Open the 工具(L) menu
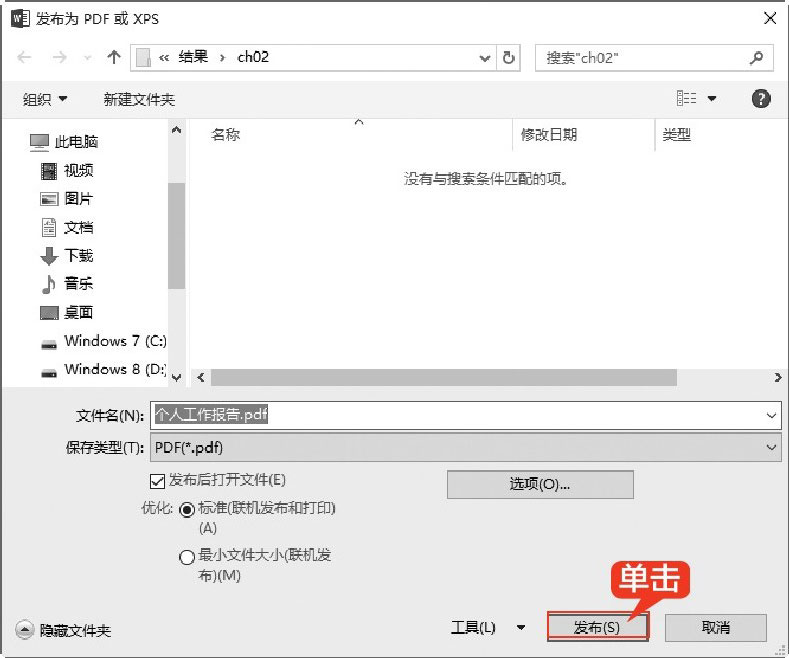Viewport: 789px width, 658px height. pyautogui.click(x=473, y=627)
